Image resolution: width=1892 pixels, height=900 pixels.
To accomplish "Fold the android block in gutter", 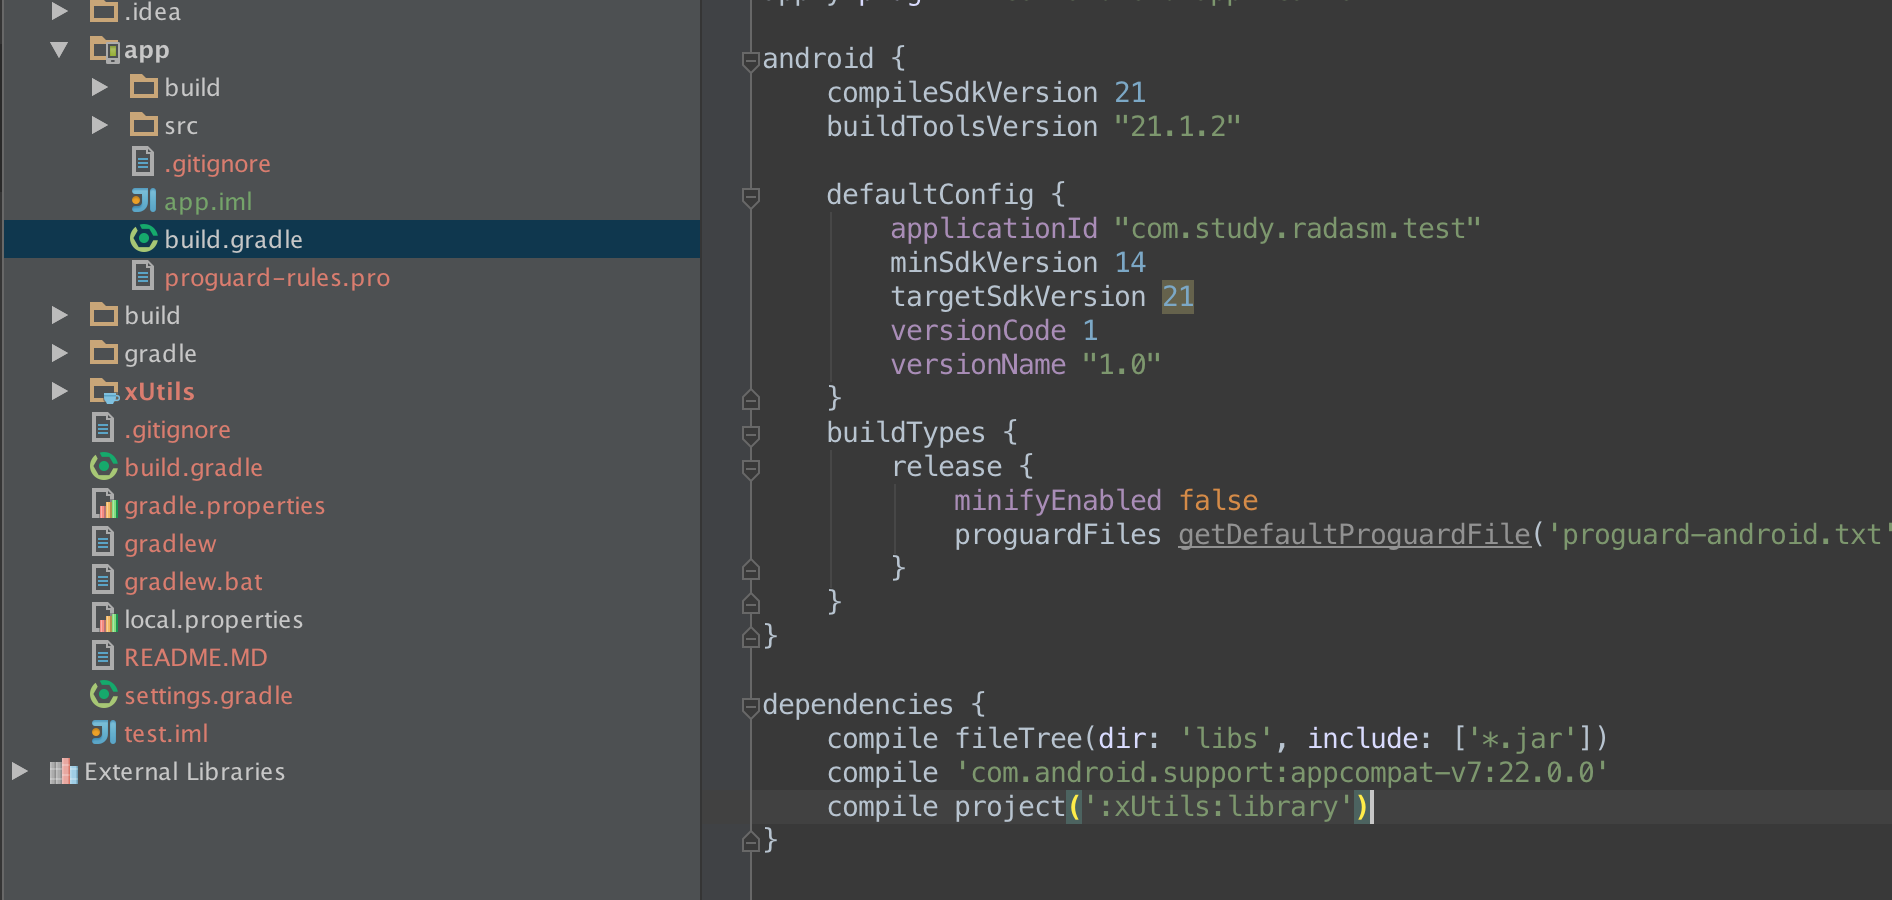I will (751, 61).
